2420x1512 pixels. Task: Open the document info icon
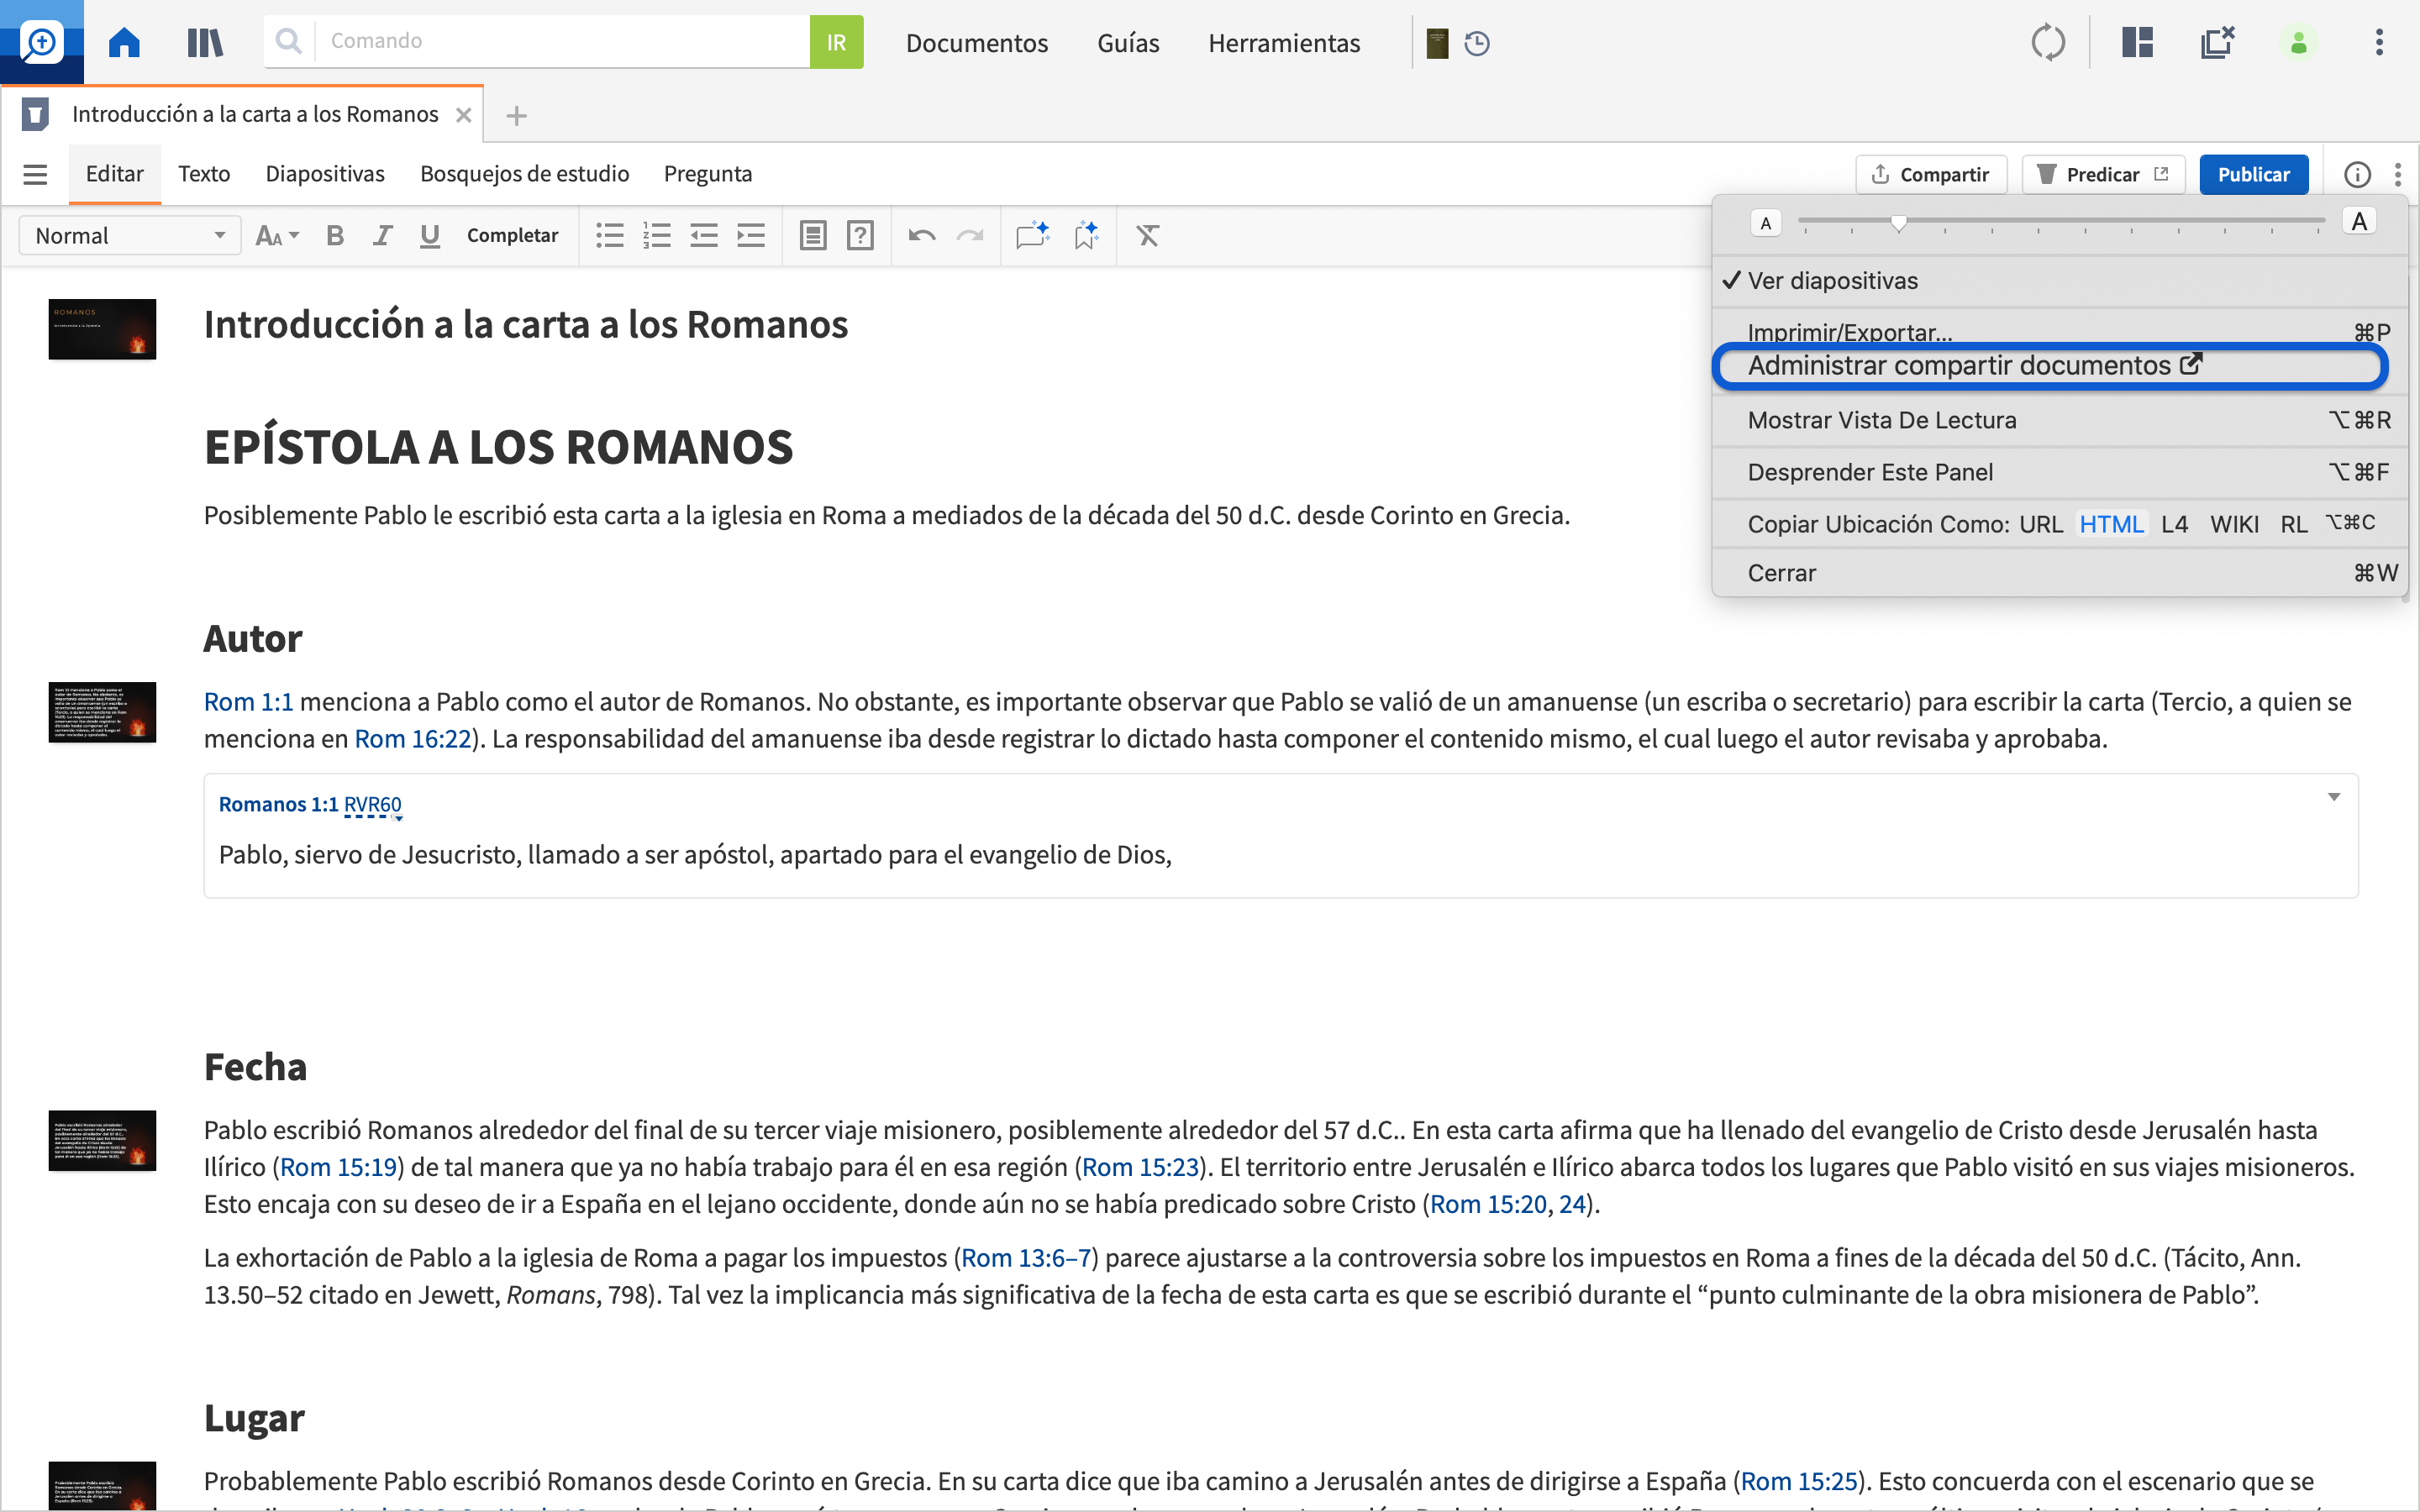[x=2357, y=174]
